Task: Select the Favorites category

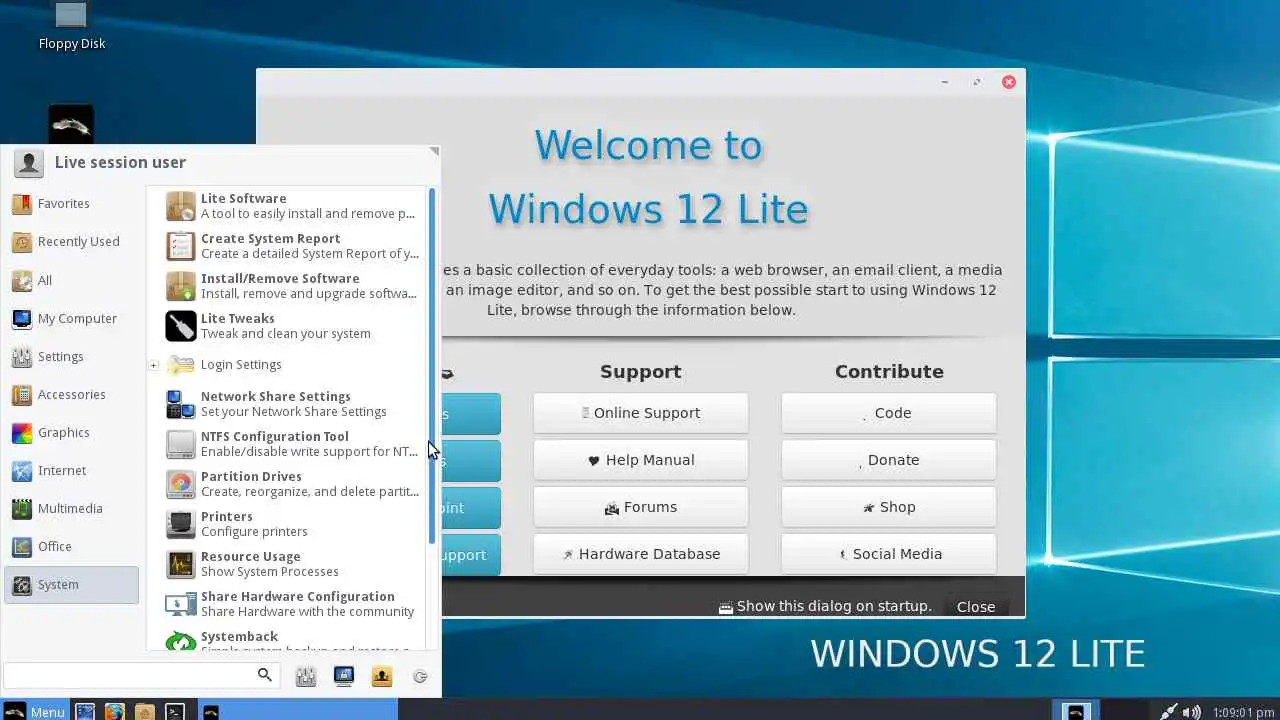Action: pyautogui.click(x=71, y=204)
